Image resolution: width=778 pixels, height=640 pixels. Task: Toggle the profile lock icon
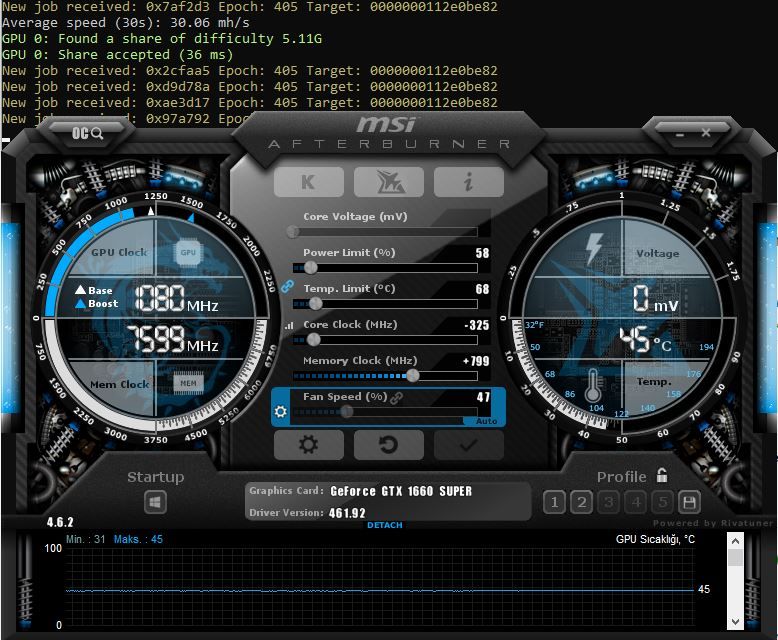[662, 475]
